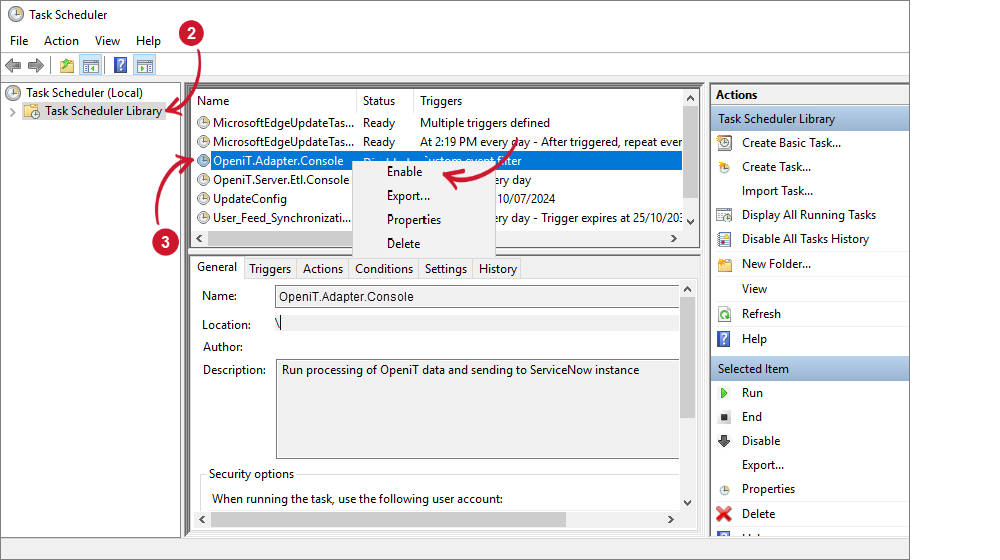Click the details pane horizontal scrollbar thumb
The image size is (1000, 560).
(388, 519)
